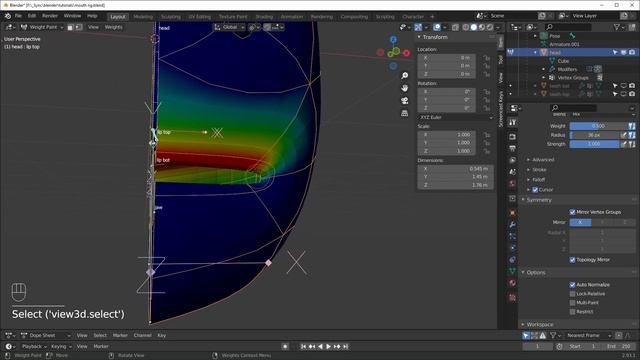This screenshot has height=360, width=640.
Task: Open the Particles properties tab icon
Action: [513, 236]
